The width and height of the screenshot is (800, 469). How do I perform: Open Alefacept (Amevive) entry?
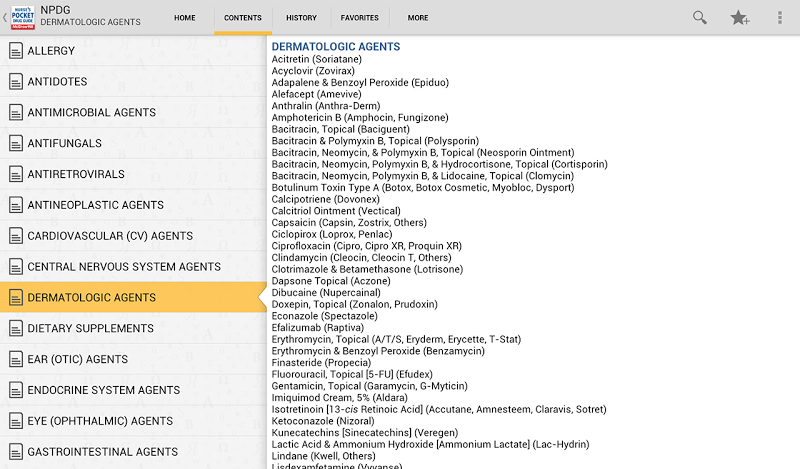click(316, 94)
